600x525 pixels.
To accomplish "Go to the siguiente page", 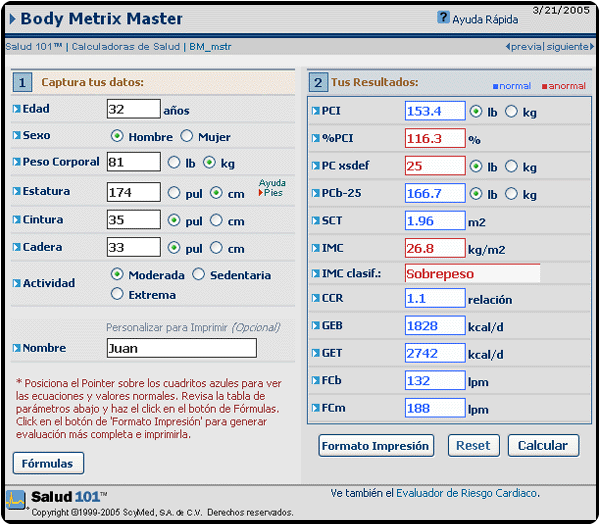I will click(x=570, y=47).
